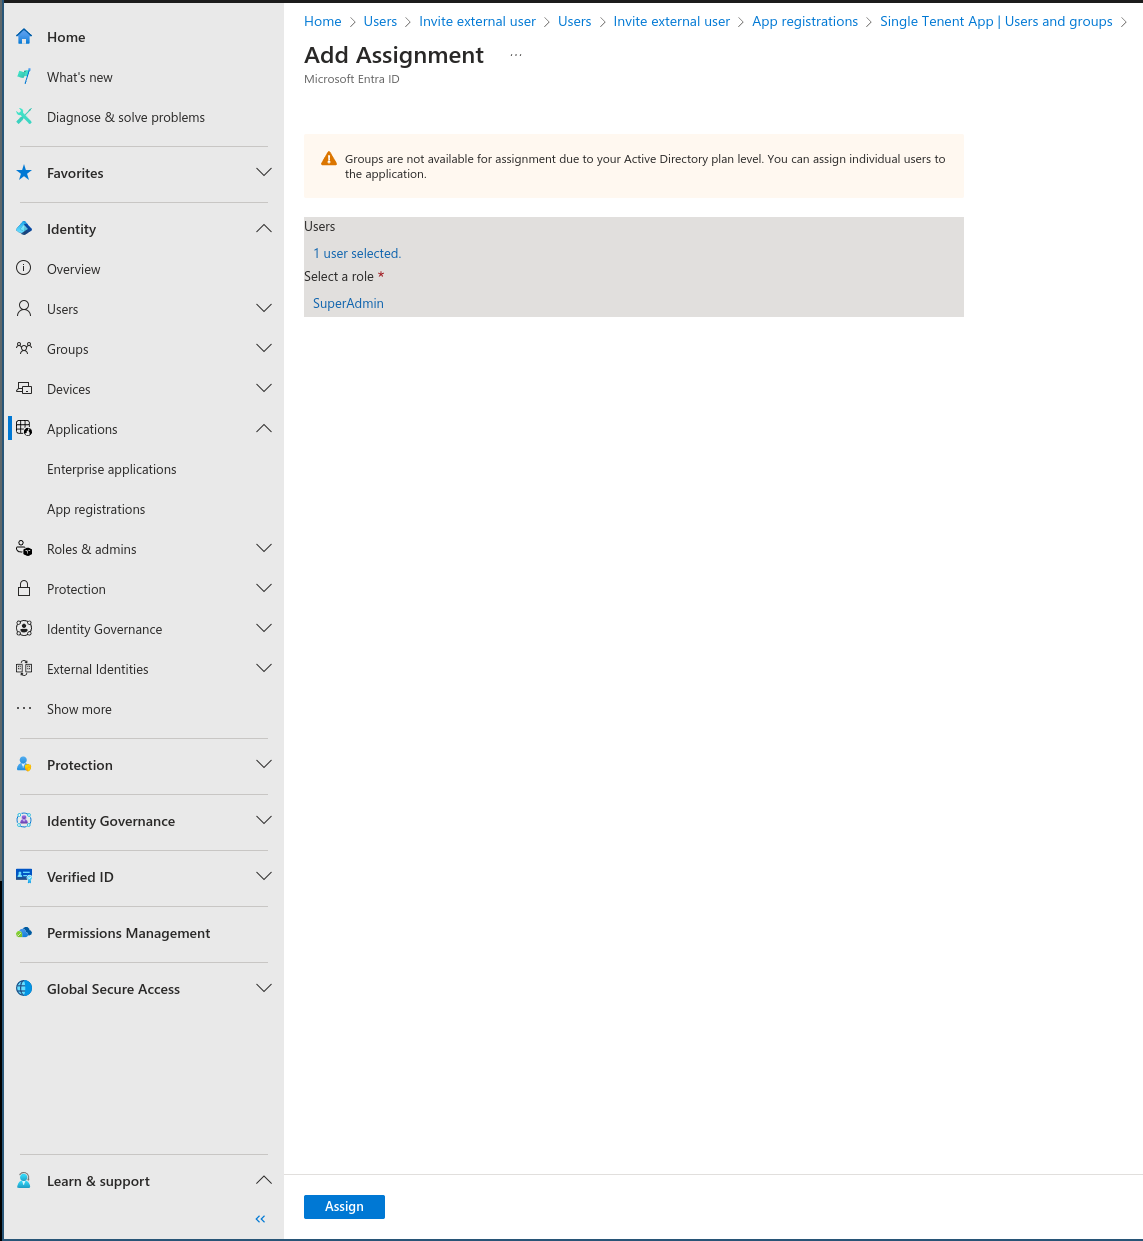
Task: Select the Roles & admins key icon
Action: (23, 548)
